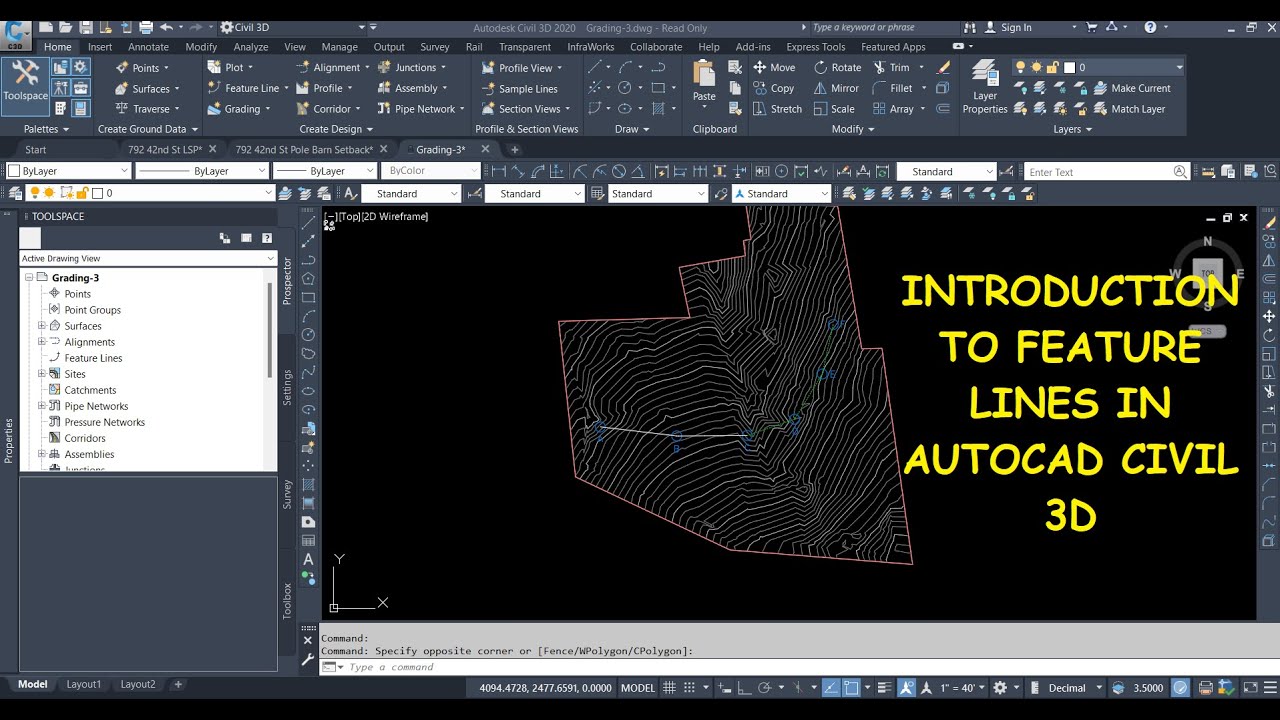Choose the Fillet tool
Image resolution: width=1280 pixels, height=720 pixels.
point(892,88)
